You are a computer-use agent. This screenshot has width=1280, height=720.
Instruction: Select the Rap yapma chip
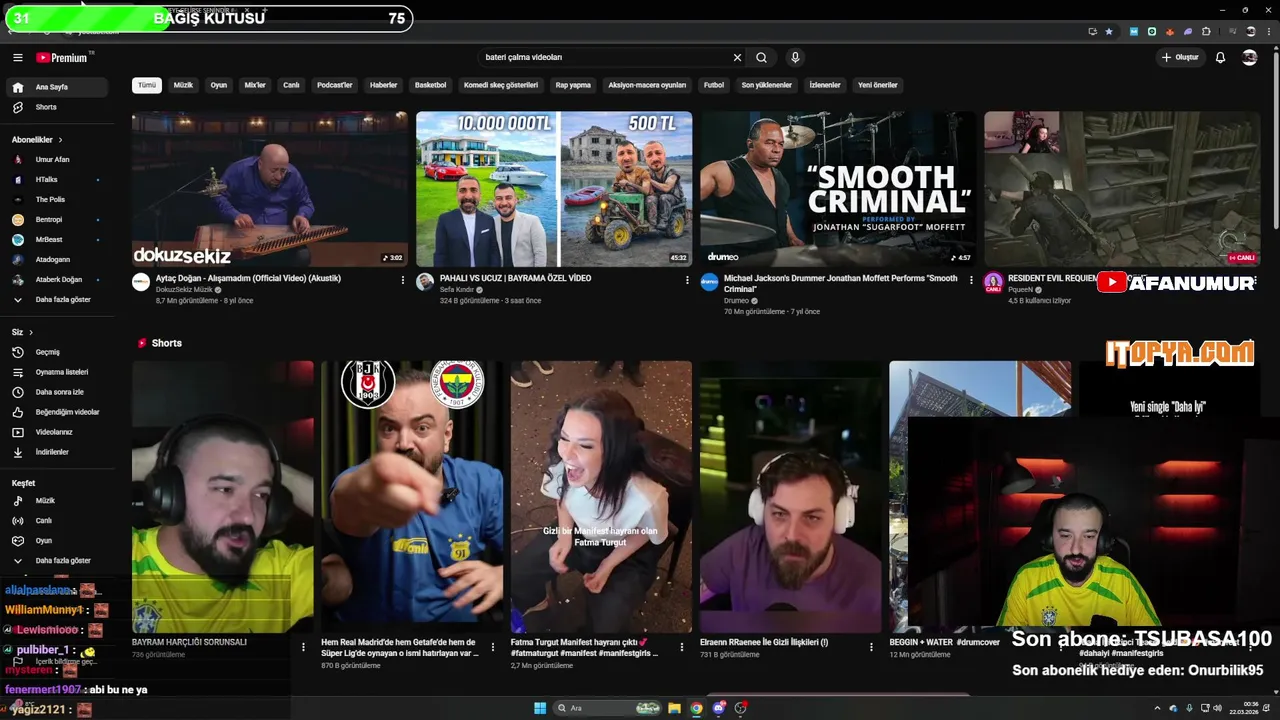tap(573, 85)
